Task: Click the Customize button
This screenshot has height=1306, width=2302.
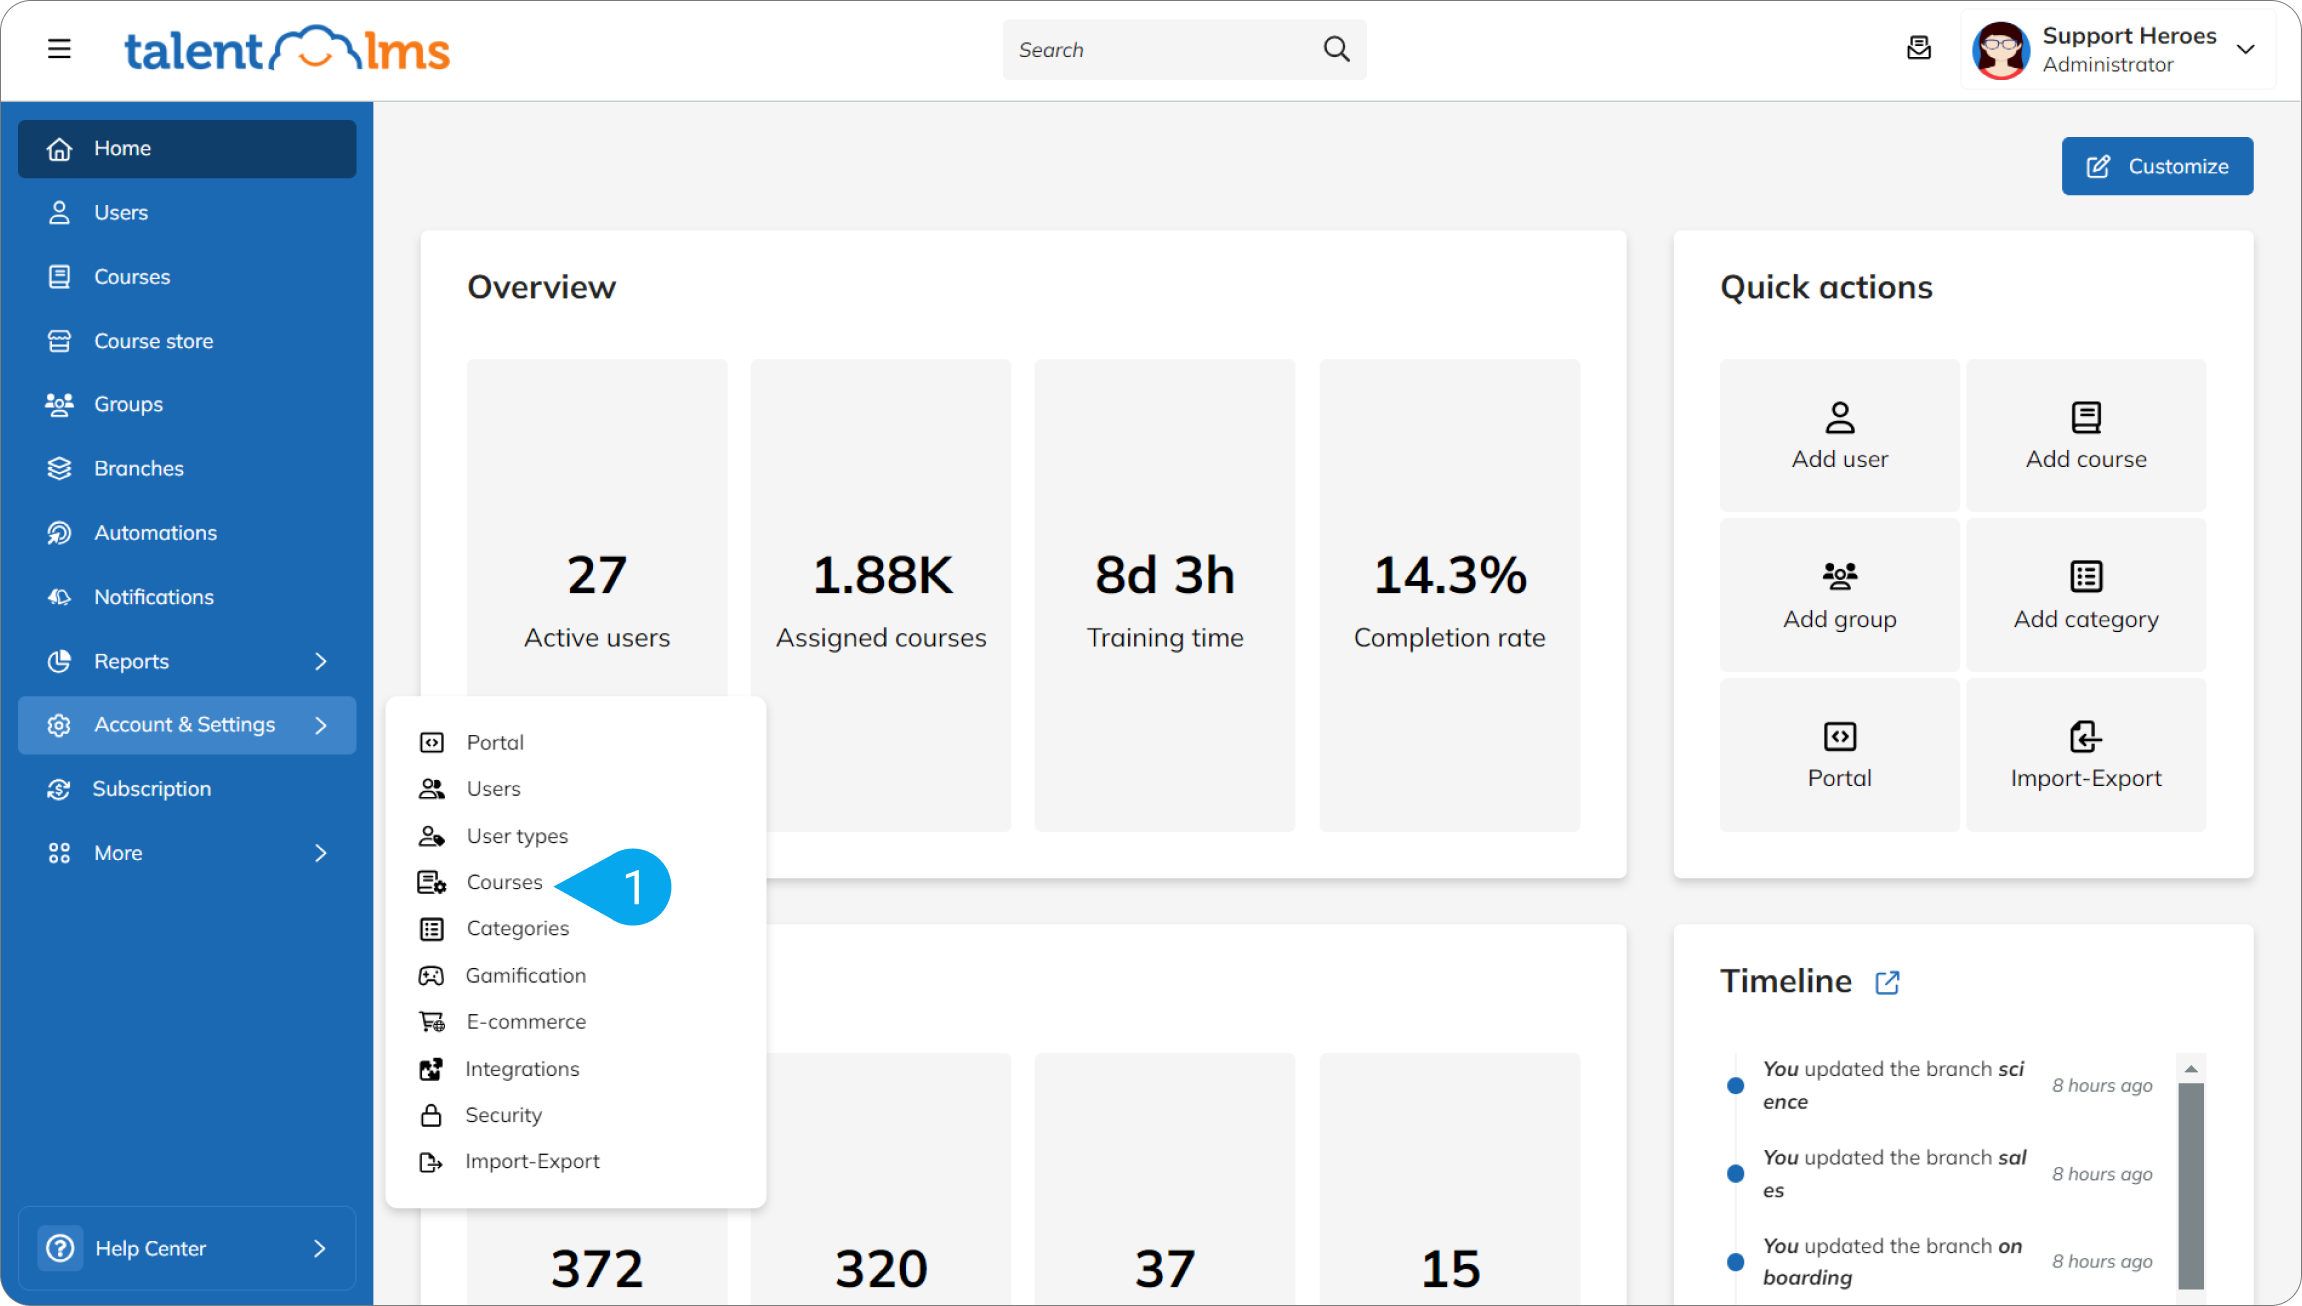Action: click(2157, 166)
